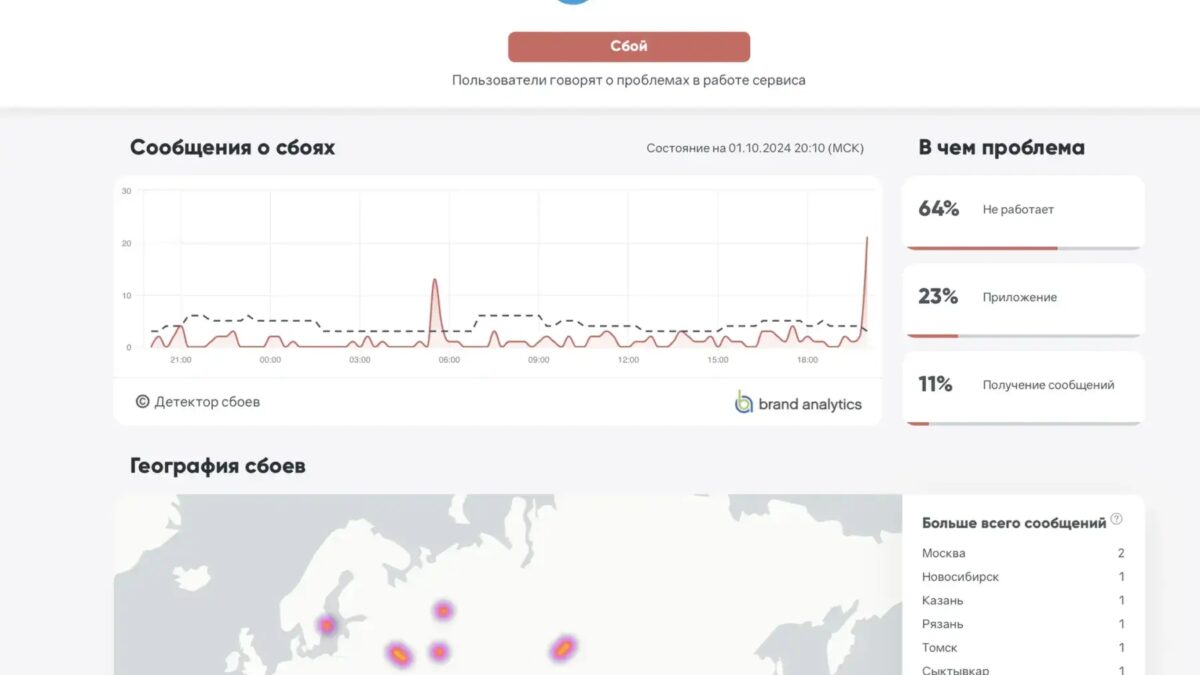Select the 64% Не работает card
Image resolution: width=1200 pixels, height=675 pixels.
(1022, 211)
